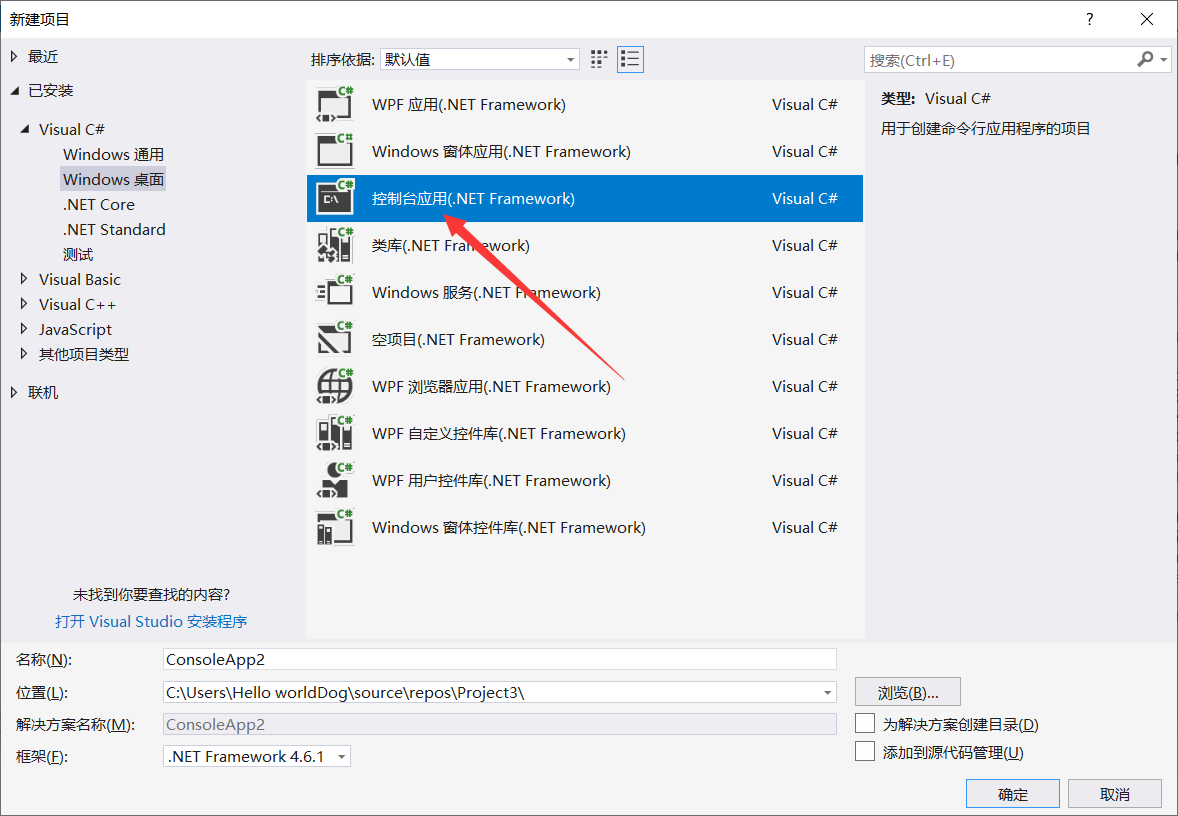Select WPF 浏览器应用(.NET Framework) text

coord(491,386)
